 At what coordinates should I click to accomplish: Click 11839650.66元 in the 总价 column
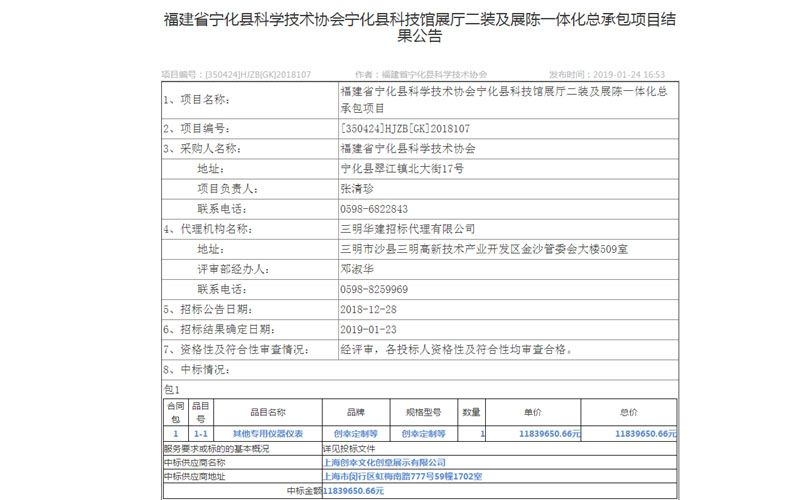pyautogui.click(x=646, y=434)
